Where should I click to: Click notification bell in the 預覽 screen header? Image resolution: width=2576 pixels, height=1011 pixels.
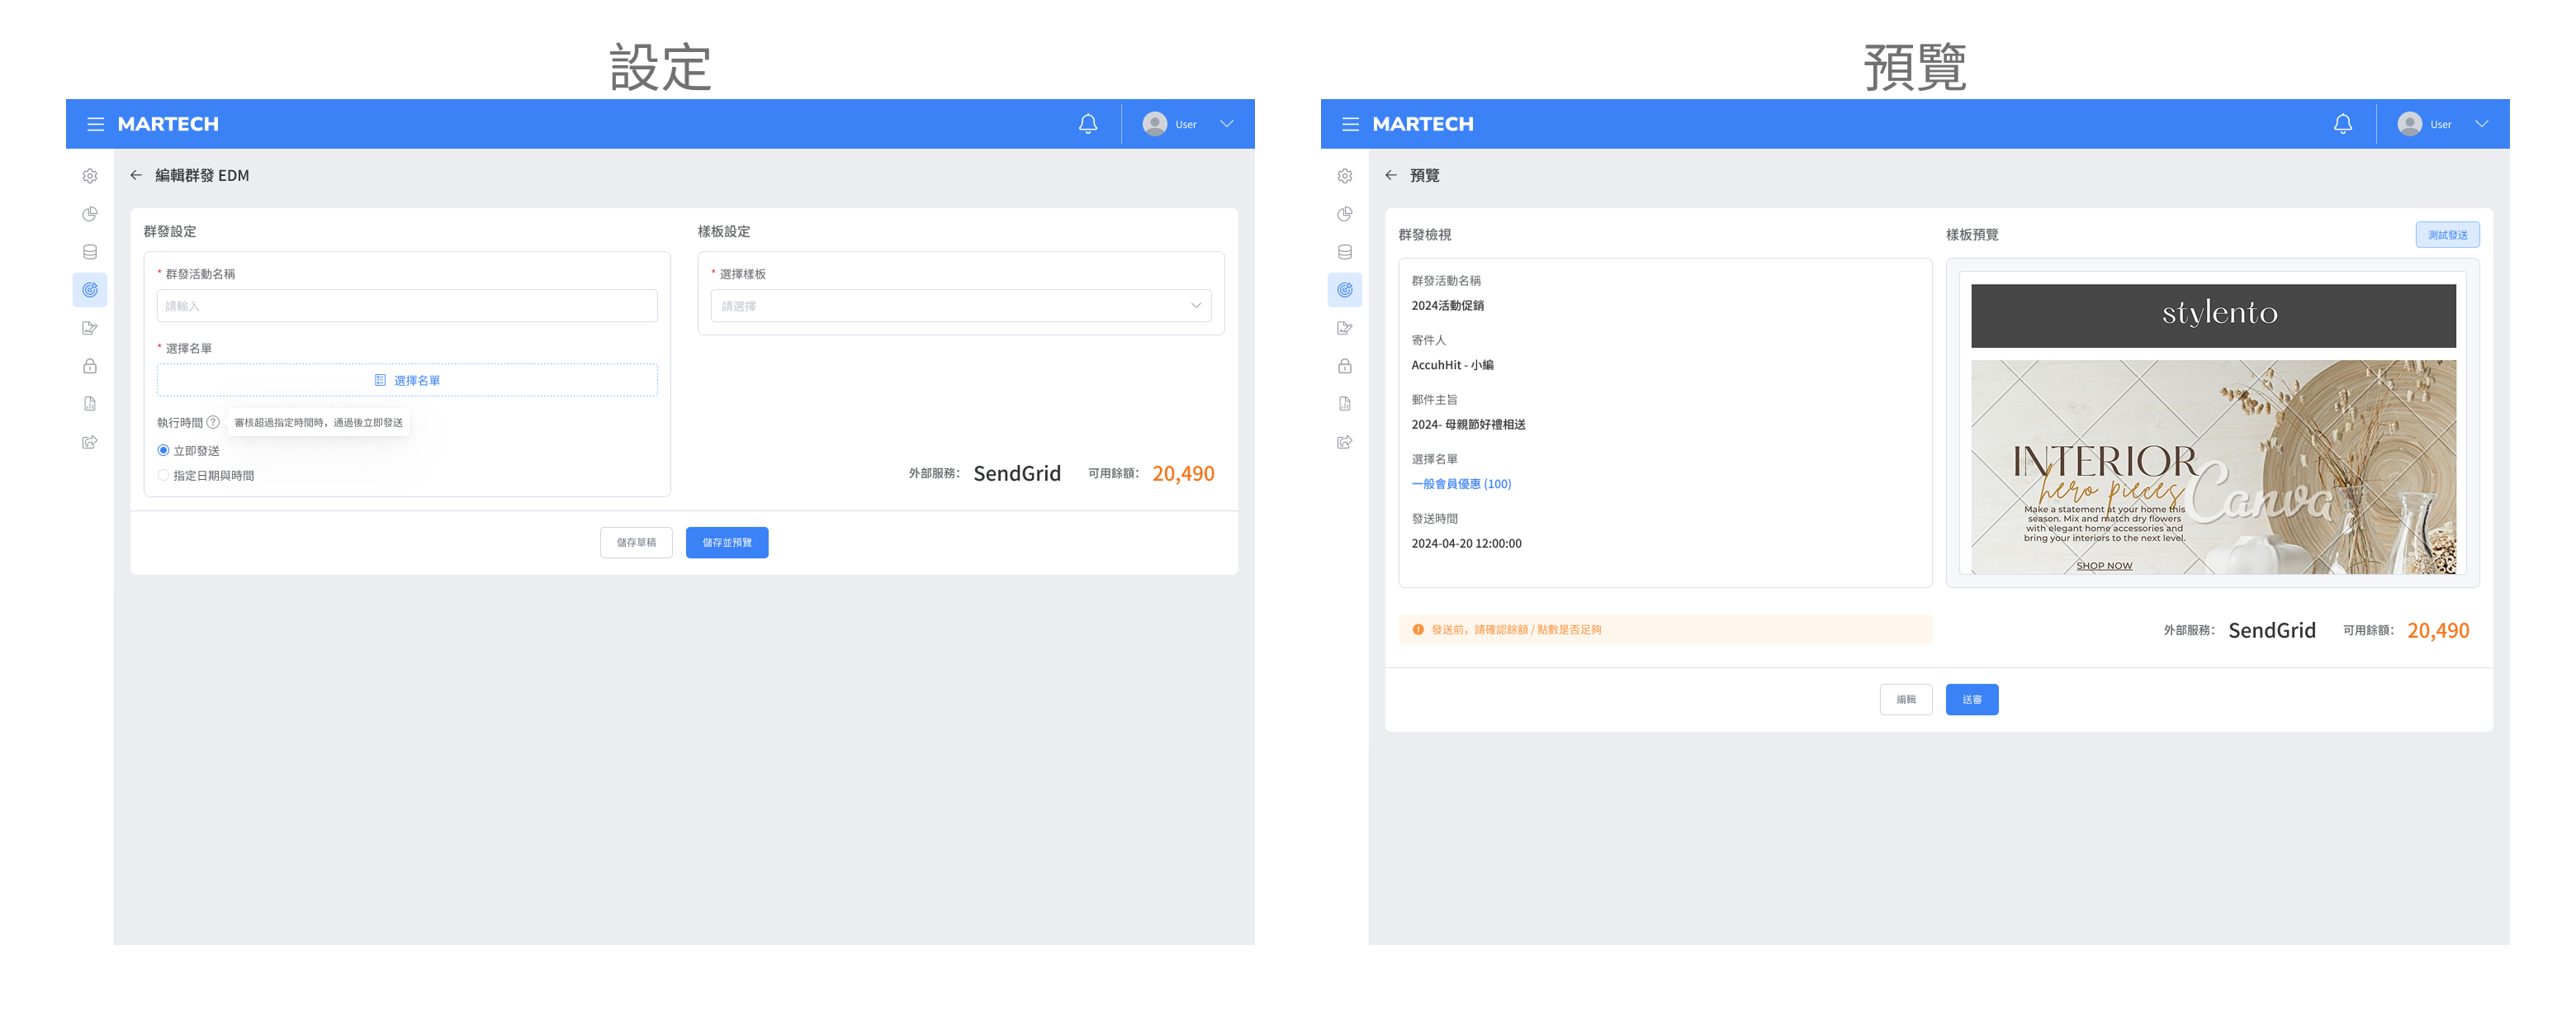coord(2342,124)
